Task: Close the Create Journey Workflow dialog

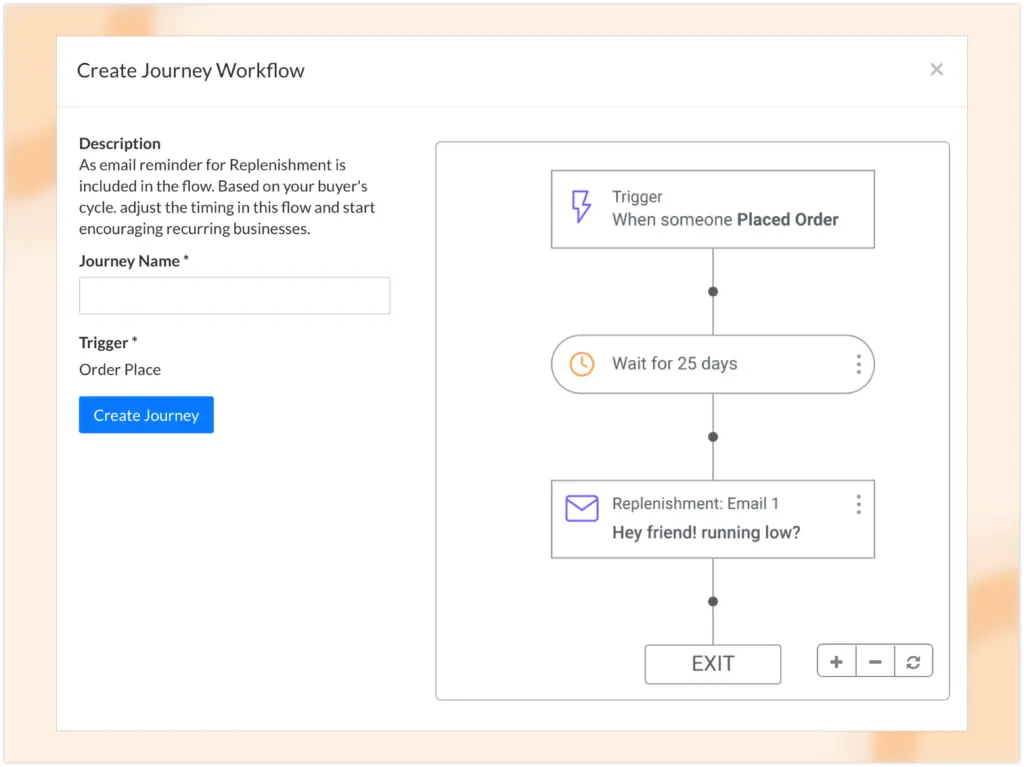Action: (936, 69)
